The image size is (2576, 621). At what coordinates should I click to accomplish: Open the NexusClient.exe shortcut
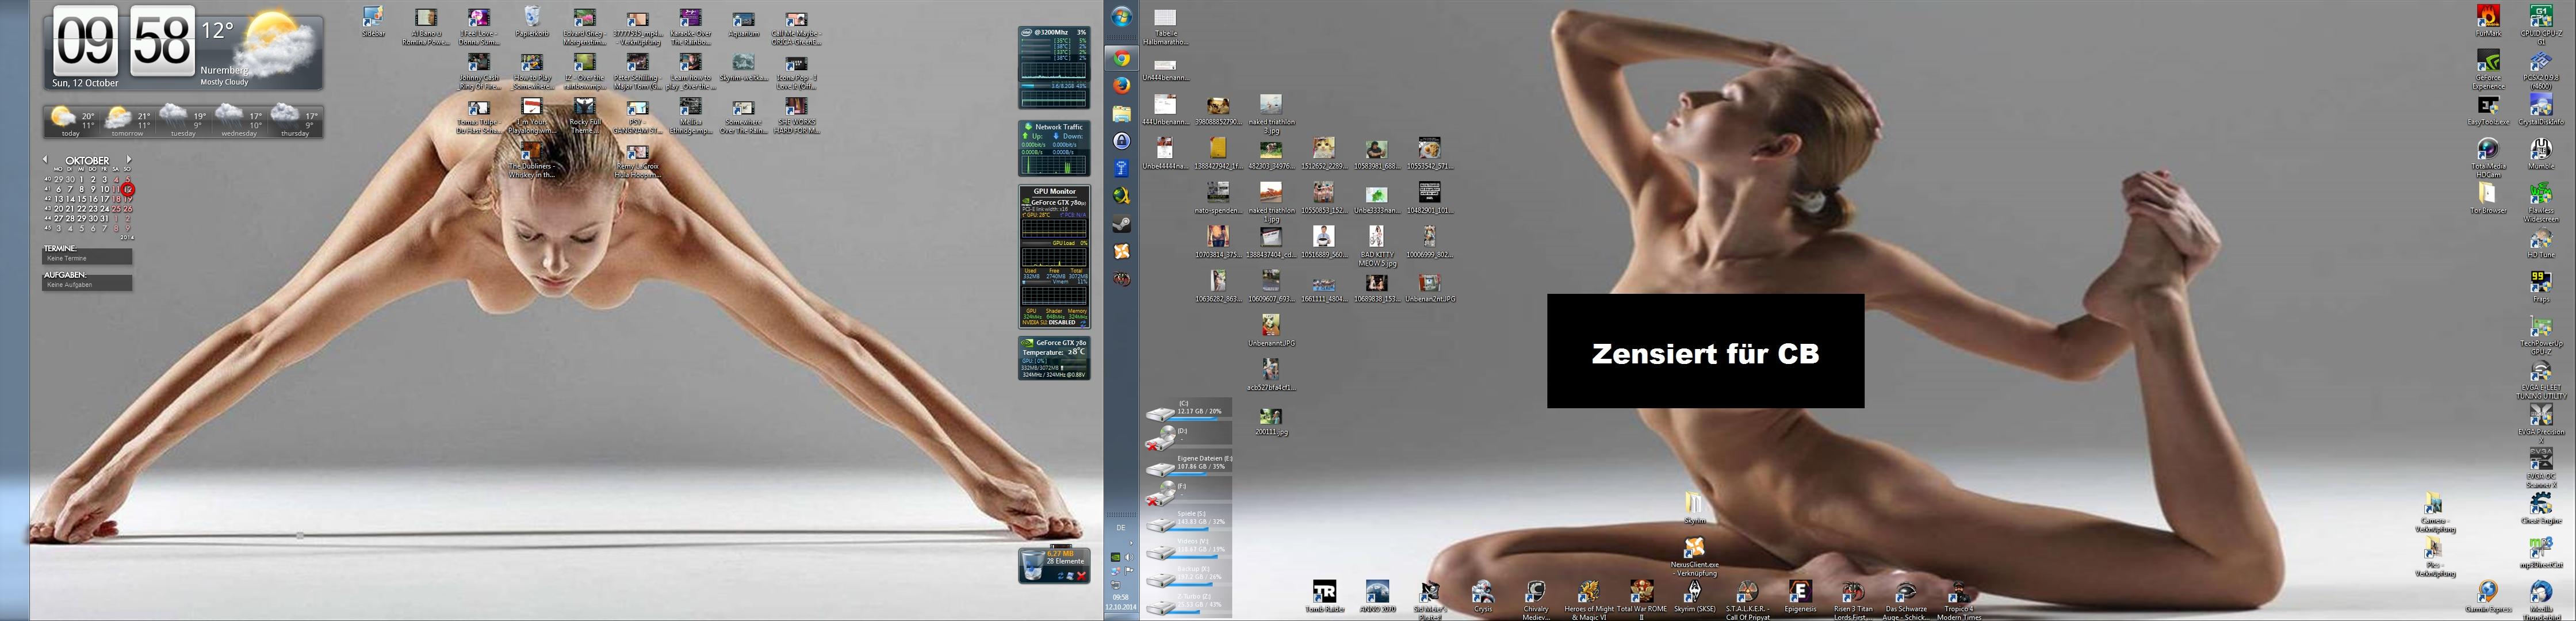click(1694, 548)
